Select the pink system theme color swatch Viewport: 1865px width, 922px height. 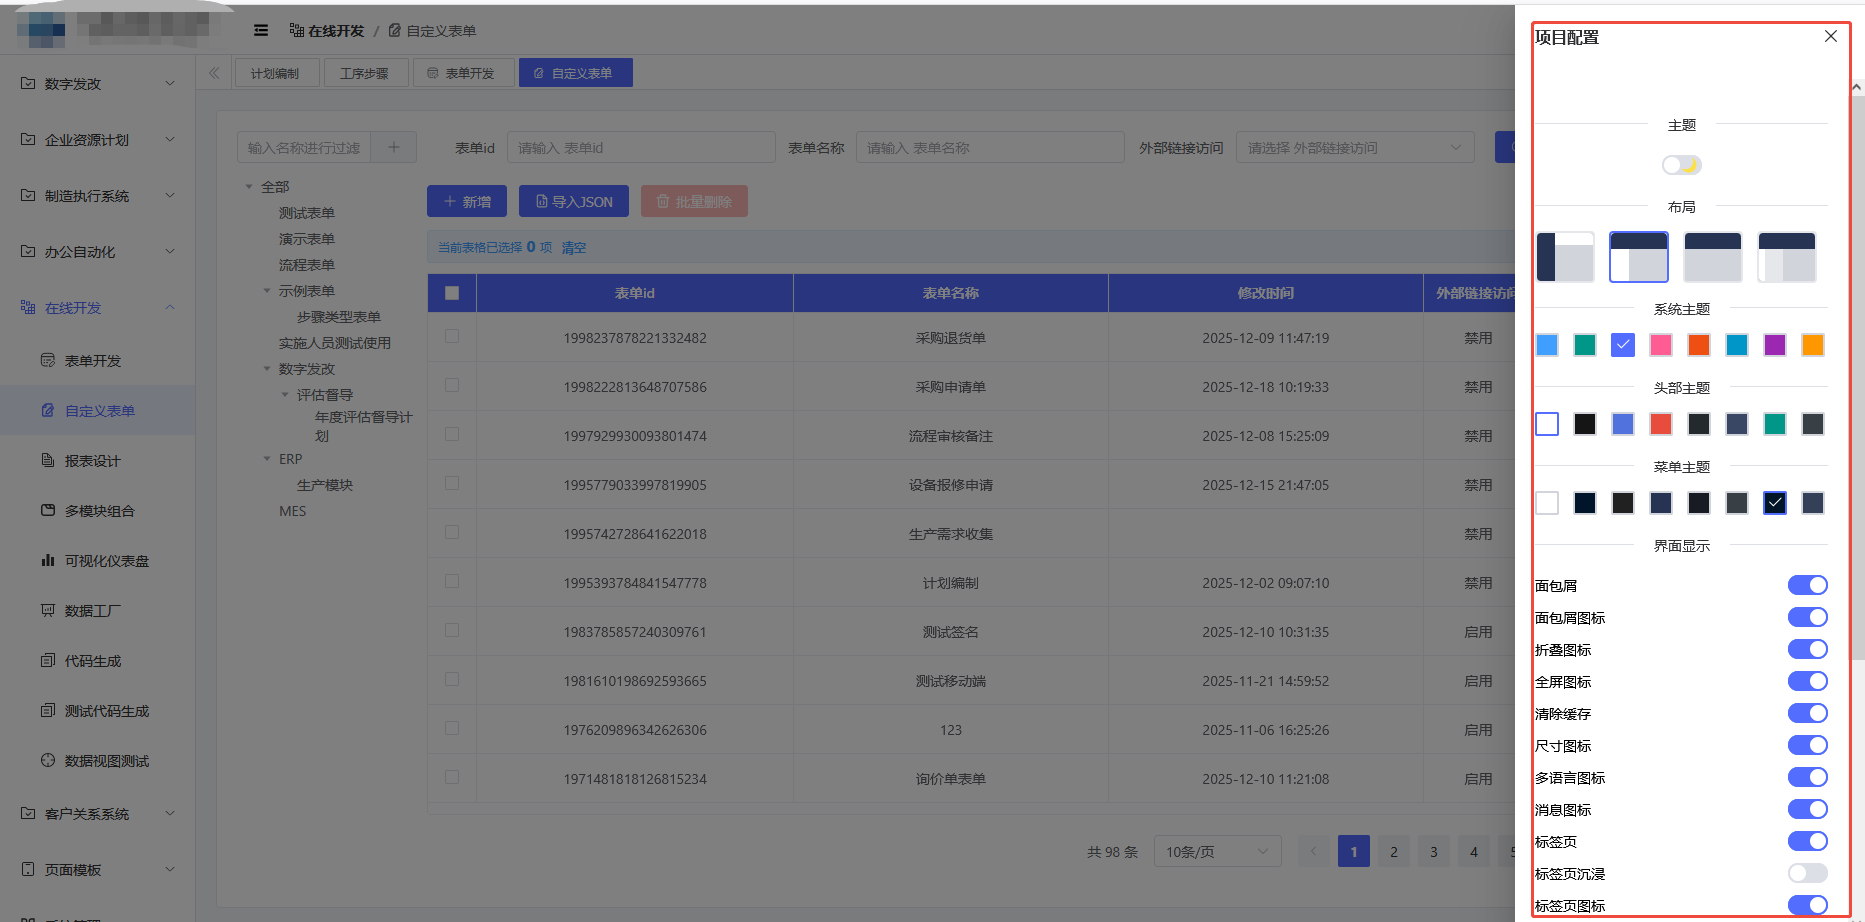pyautogui.click(x=1661, y=345)
